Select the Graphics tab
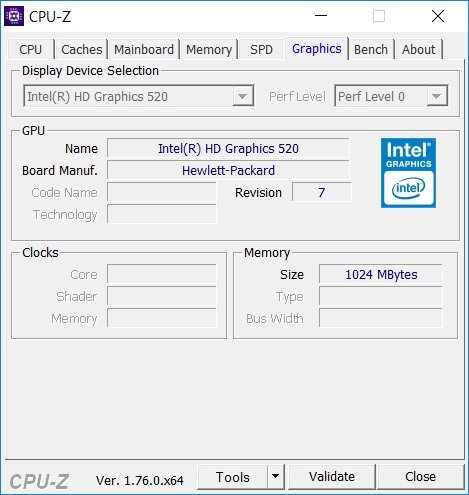This screenshot has height=495, width=469. [317, 49]
